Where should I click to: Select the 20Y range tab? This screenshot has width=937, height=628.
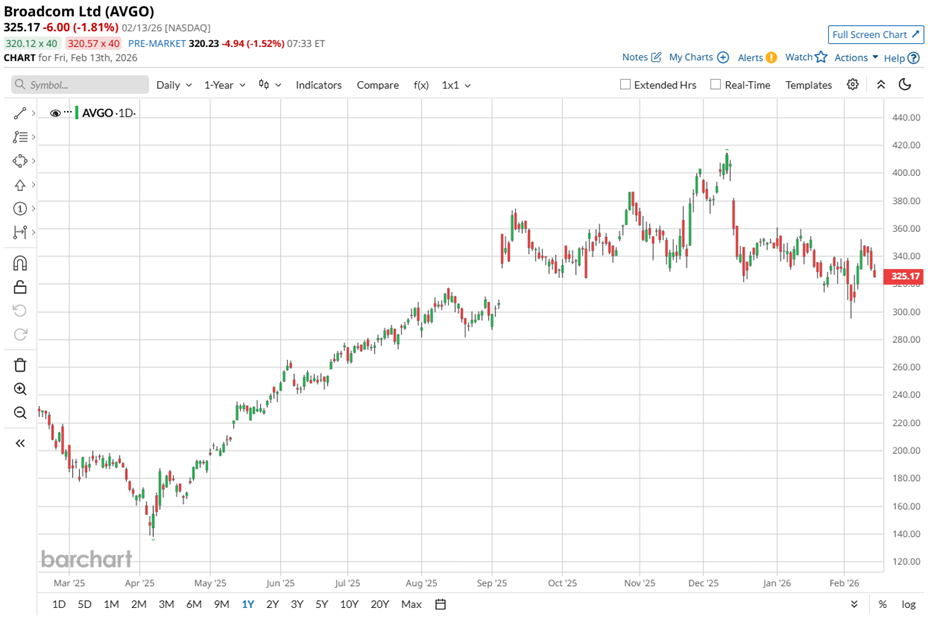379,604
